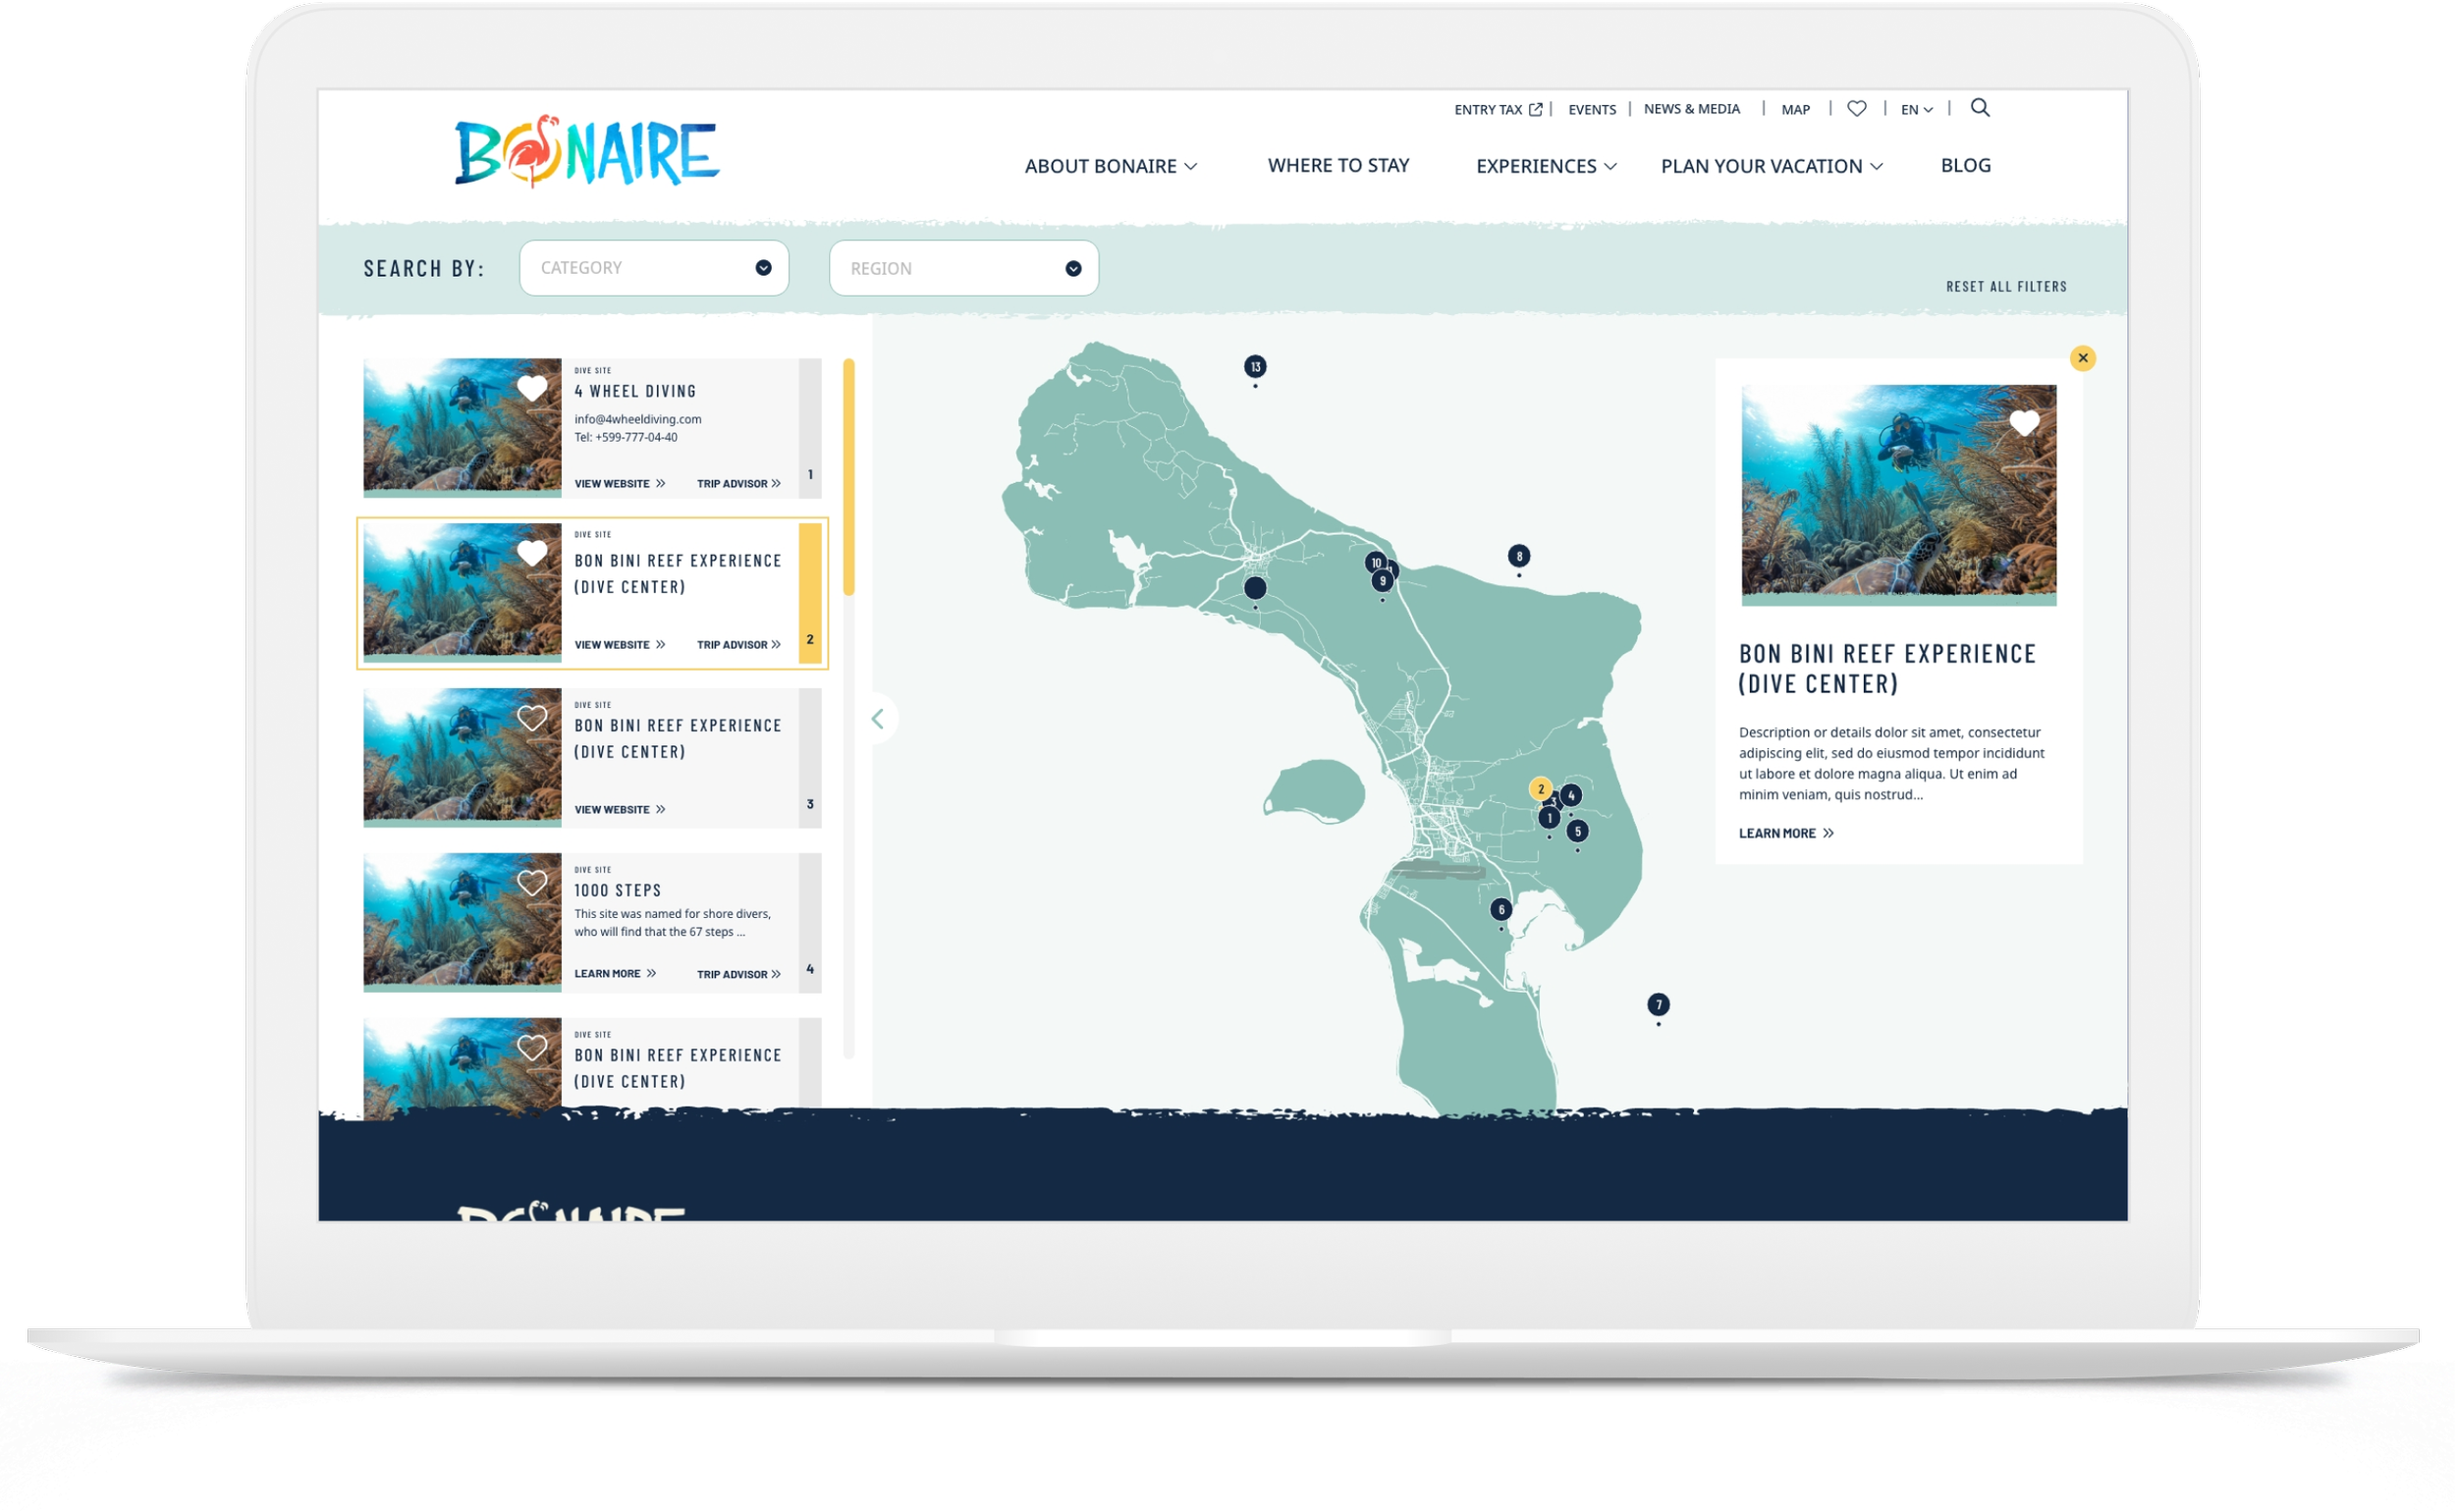Collapse the listings panel arrow
2455x1512 pixels.
coord(878,719)
